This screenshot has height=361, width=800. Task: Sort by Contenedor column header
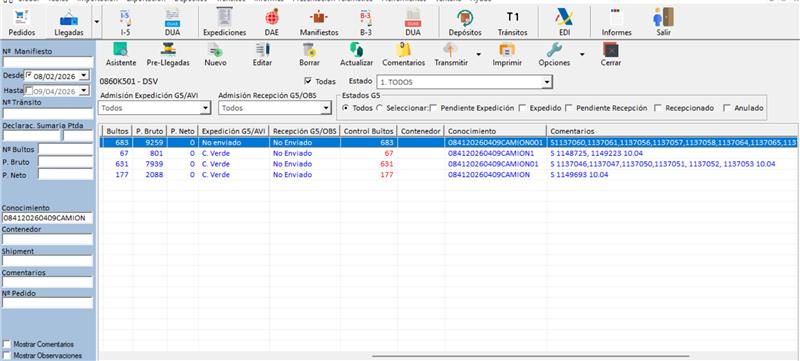(420, 131)
